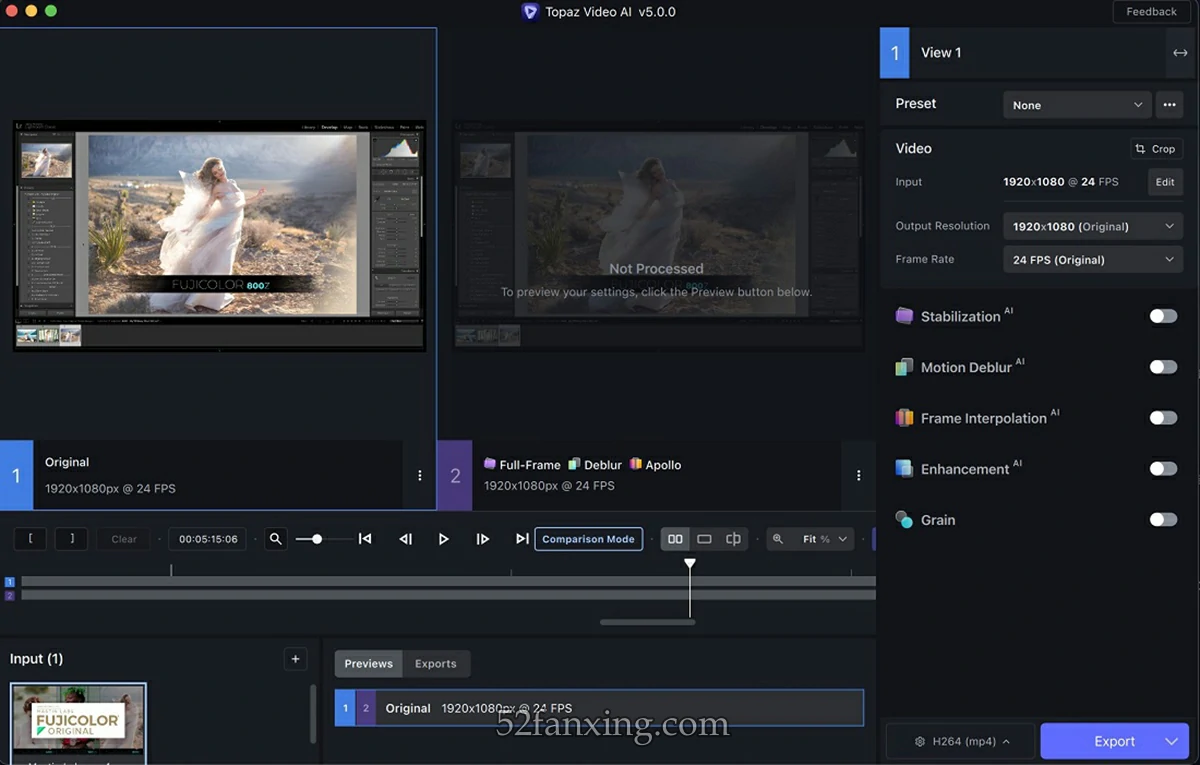Open the Fit % zoom dropdown

click(x=825, y=539)
